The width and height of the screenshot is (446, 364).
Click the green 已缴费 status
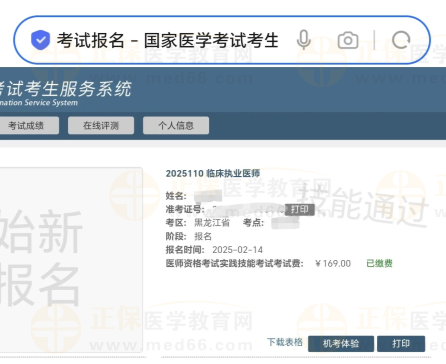coord(379,263)
